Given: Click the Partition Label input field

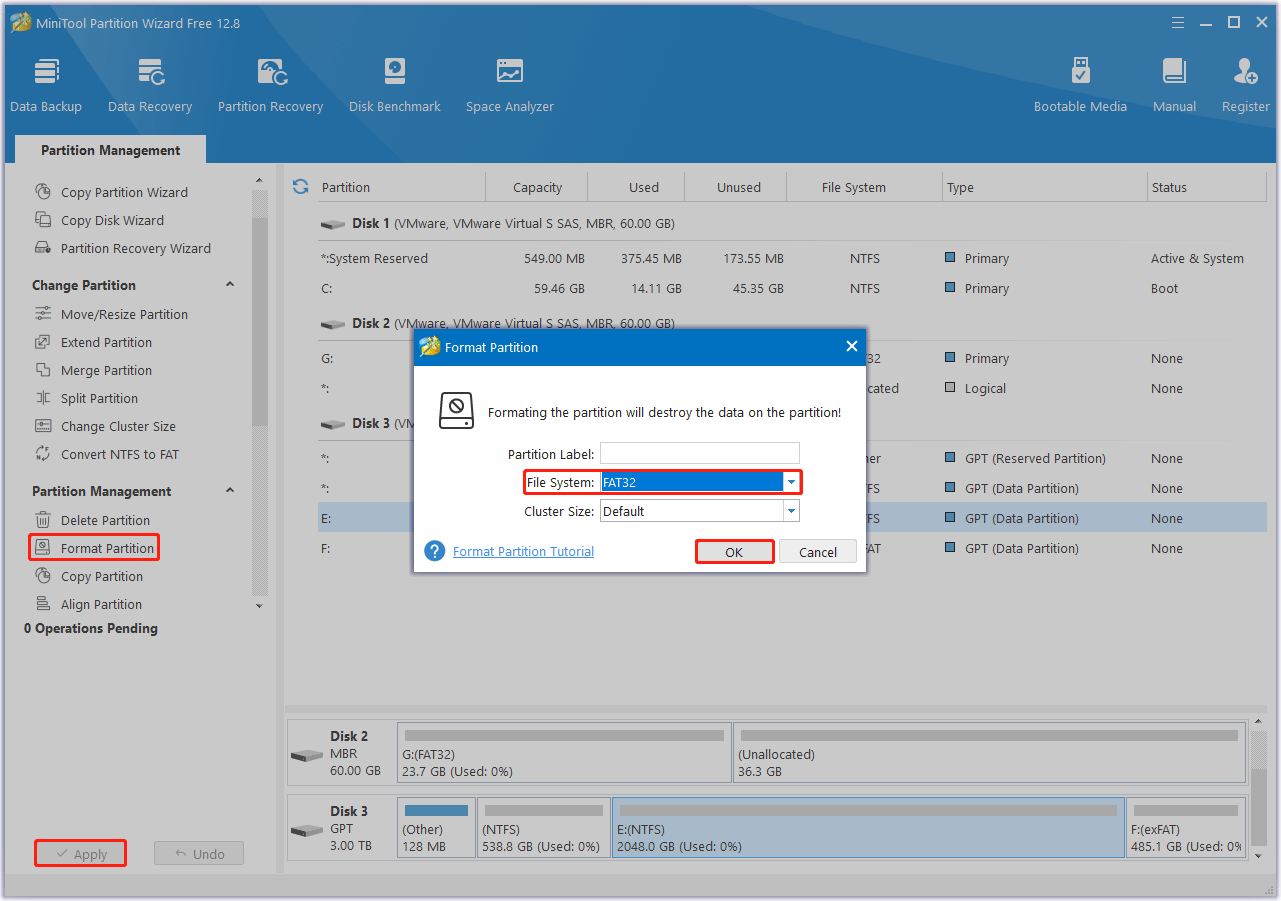Looking at the screenshot, I should pyautogui.click(x=700, y=454).
